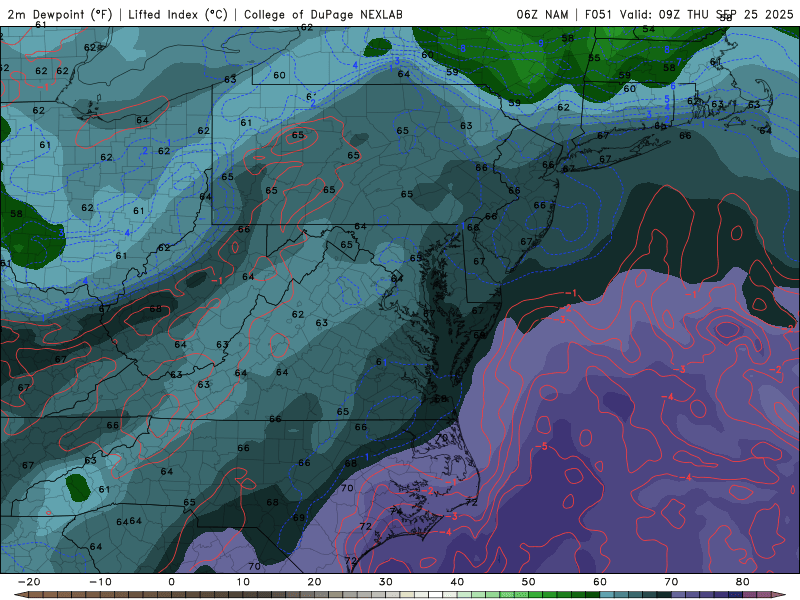Viewport: 800px width, 600px height.
Task: Click the '2m Dewpoint (°F)' title label
Action: 60,15
